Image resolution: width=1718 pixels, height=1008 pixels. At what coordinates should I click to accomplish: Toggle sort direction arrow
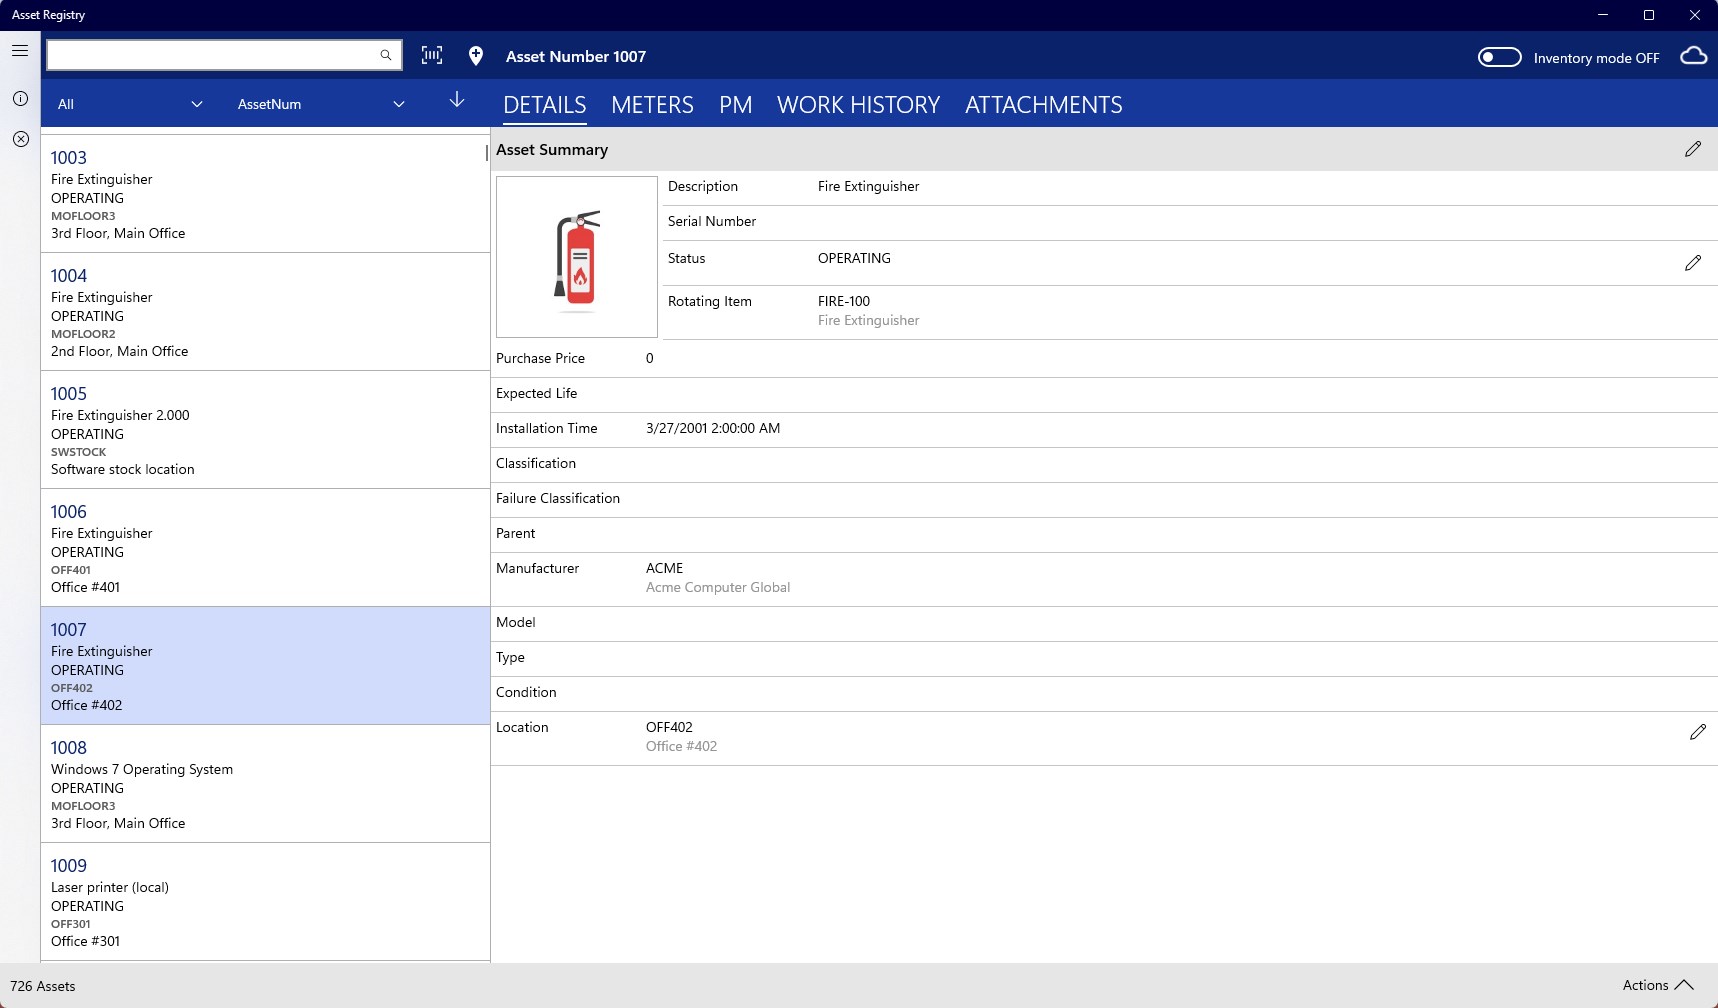coord(457,99)
